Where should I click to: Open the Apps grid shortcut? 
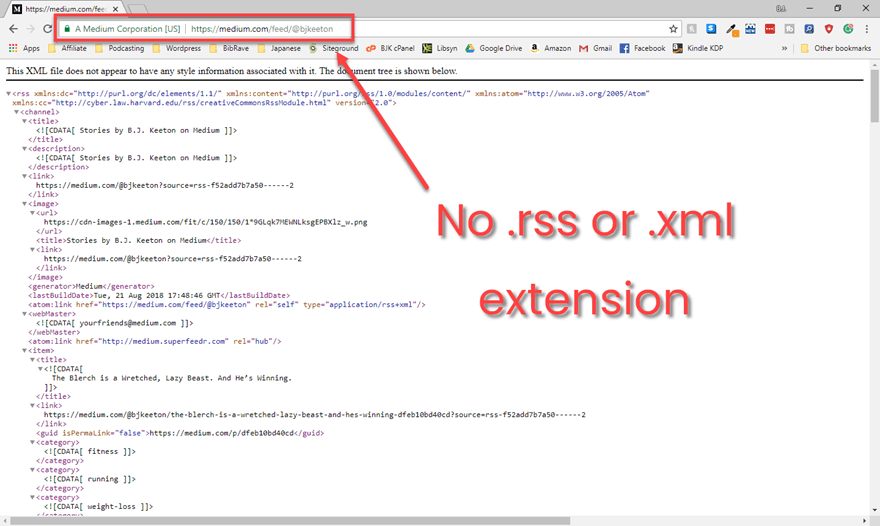[24, 48]
